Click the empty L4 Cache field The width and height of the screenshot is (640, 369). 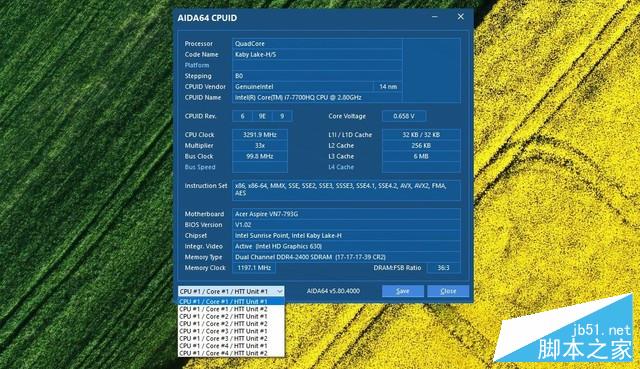coord(421,167)
